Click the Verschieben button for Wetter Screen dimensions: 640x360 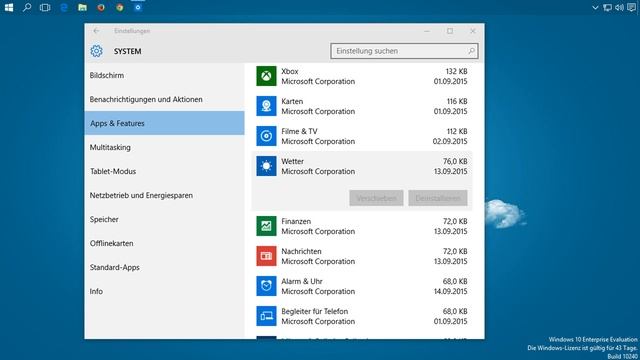click(x=376, y=198)
